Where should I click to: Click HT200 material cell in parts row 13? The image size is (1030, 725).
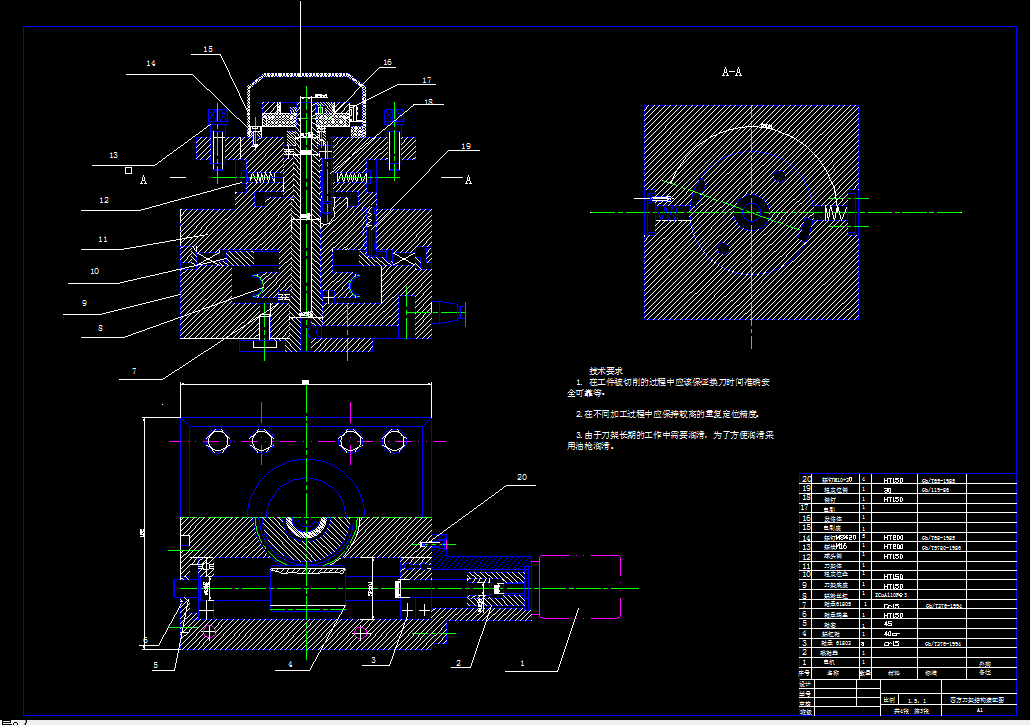click(893, 546)
